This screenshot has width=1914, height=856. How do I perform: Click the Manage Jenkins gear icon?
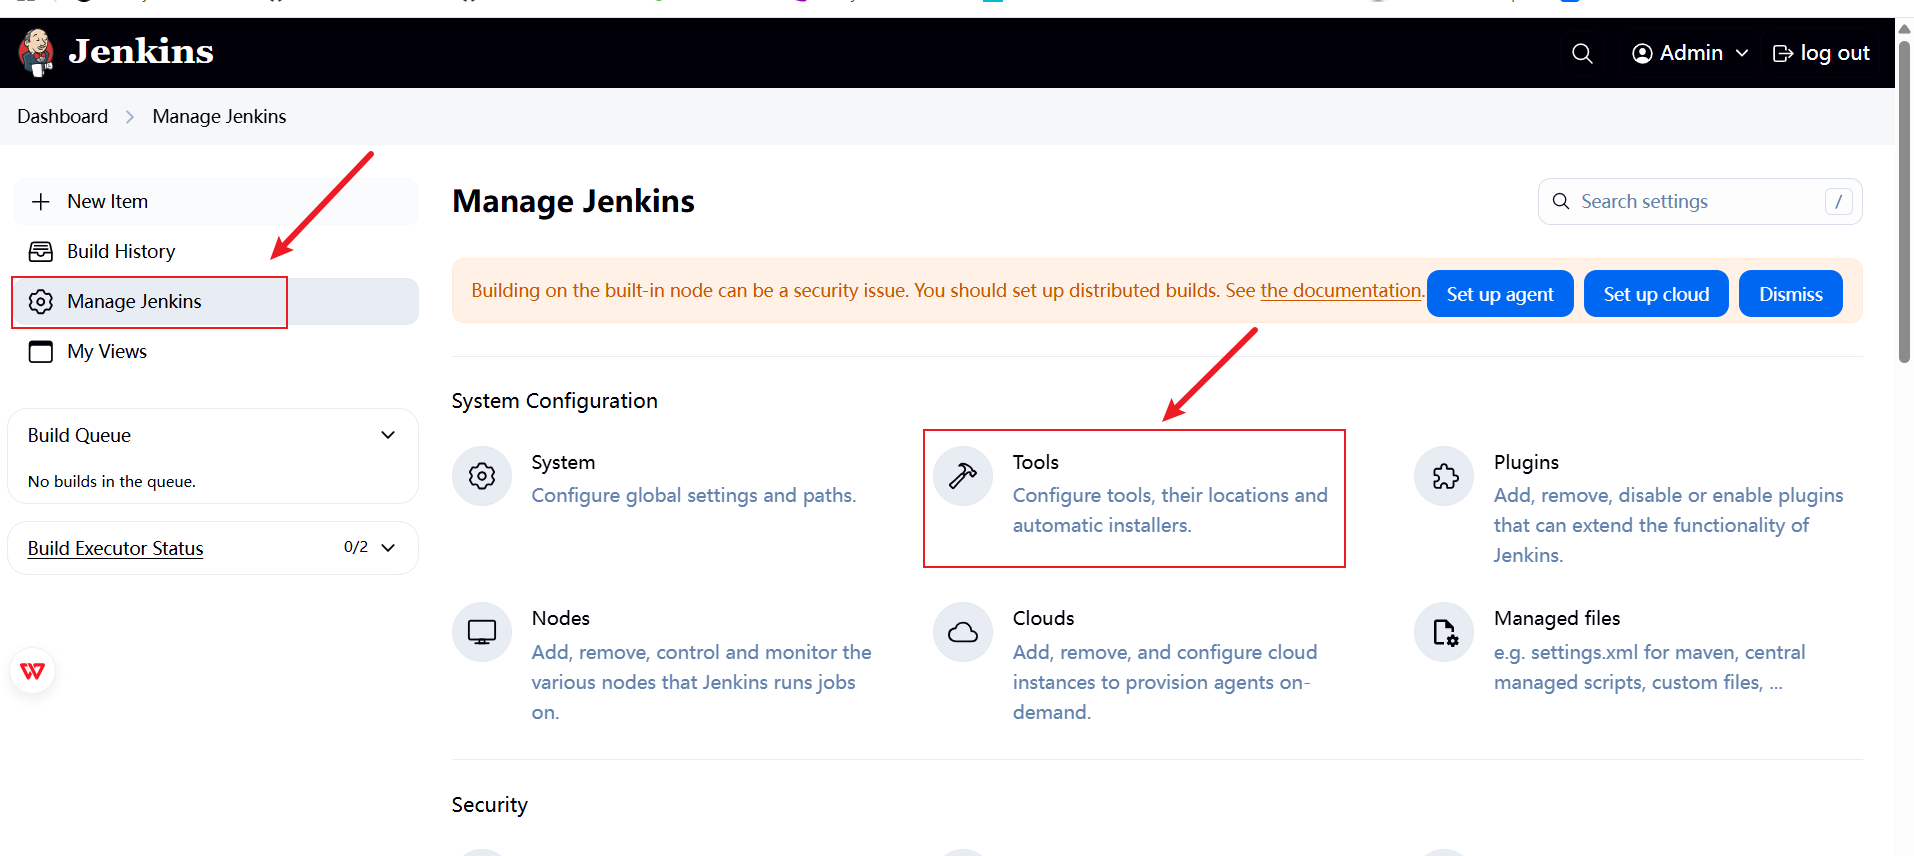(41, 301)
